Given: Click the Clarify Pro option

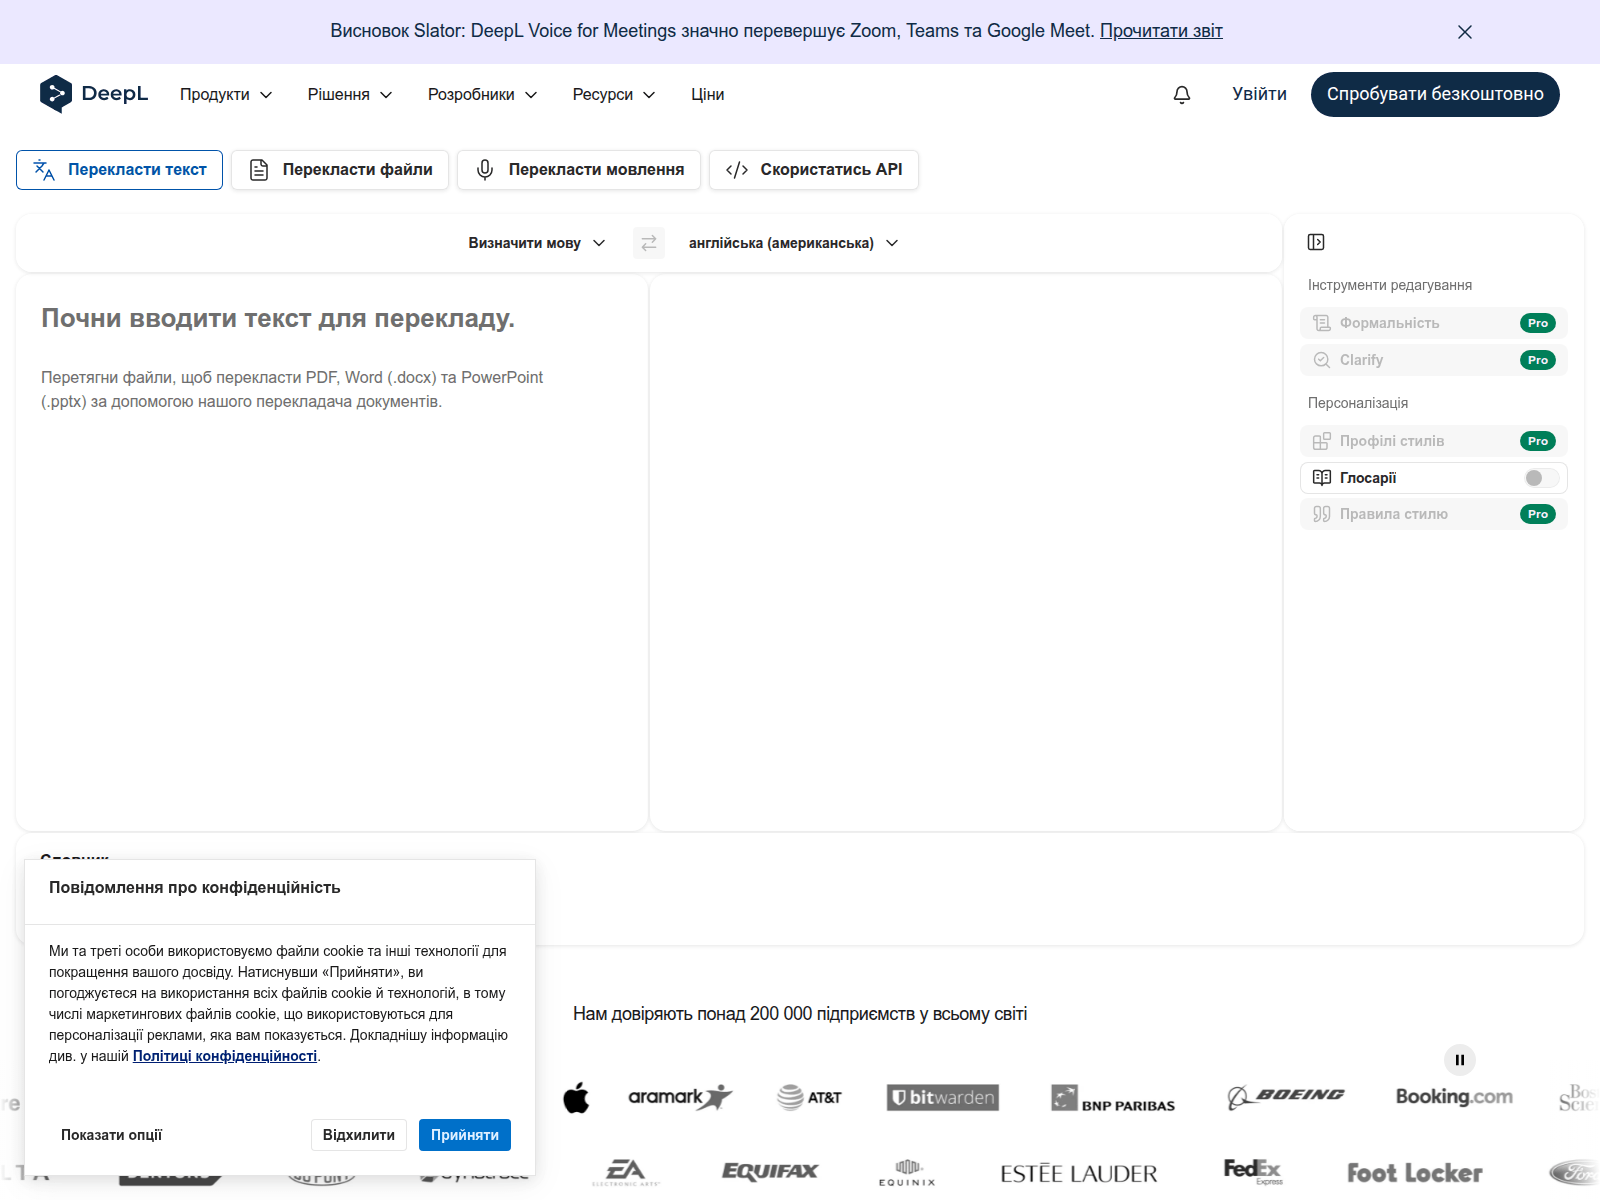Looking at the screenshot, I should pyautogui.click(x=1434, y=360).
